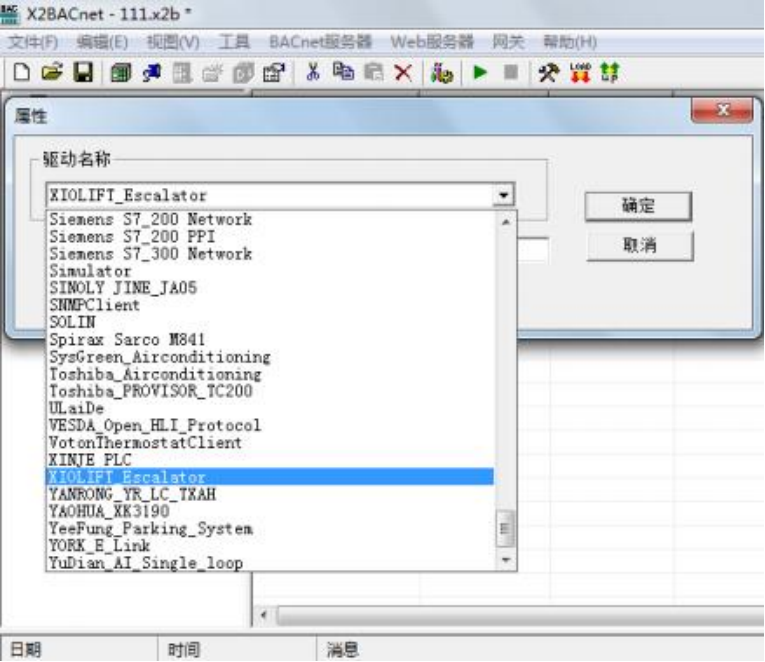Click the grayed-out copy documents icon
765x662 pixels.
point(243,73)
